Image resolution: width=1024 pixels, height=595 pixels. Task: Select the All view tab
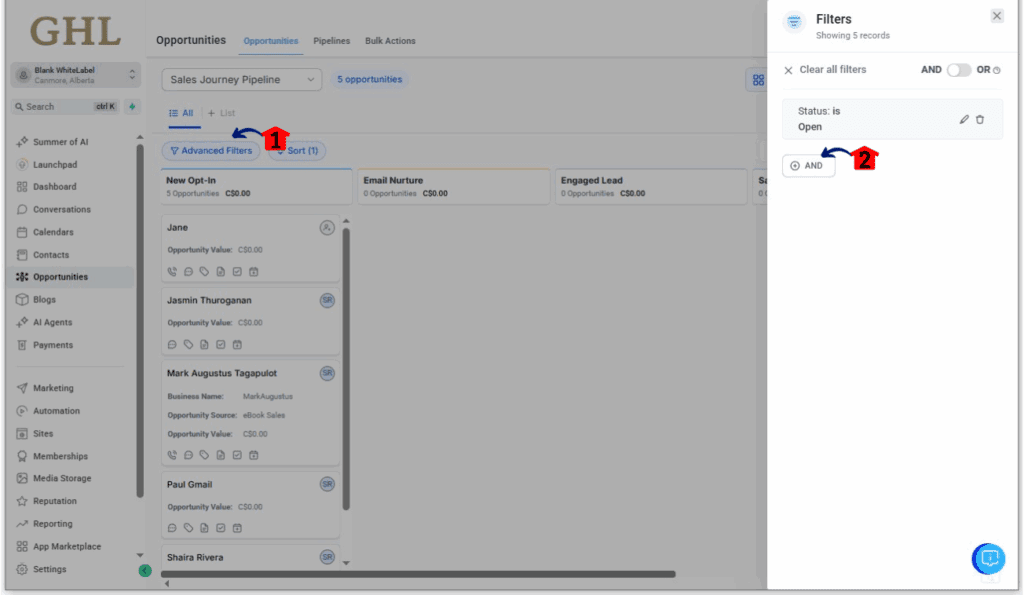(182, 113)
